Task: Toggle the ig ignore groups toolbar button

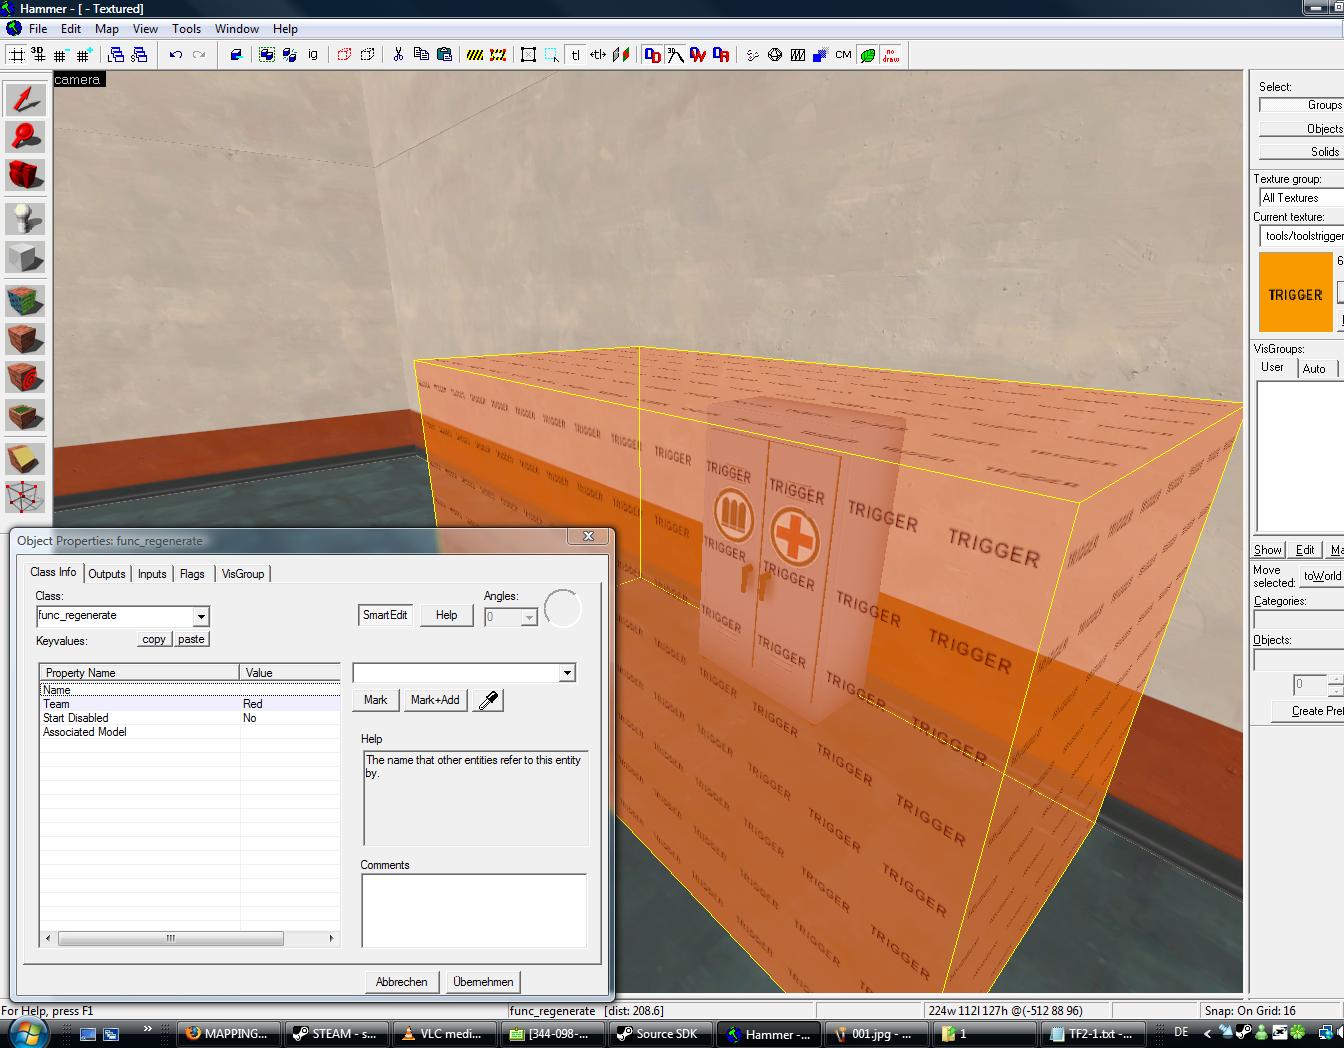Action: coord(312,55)
